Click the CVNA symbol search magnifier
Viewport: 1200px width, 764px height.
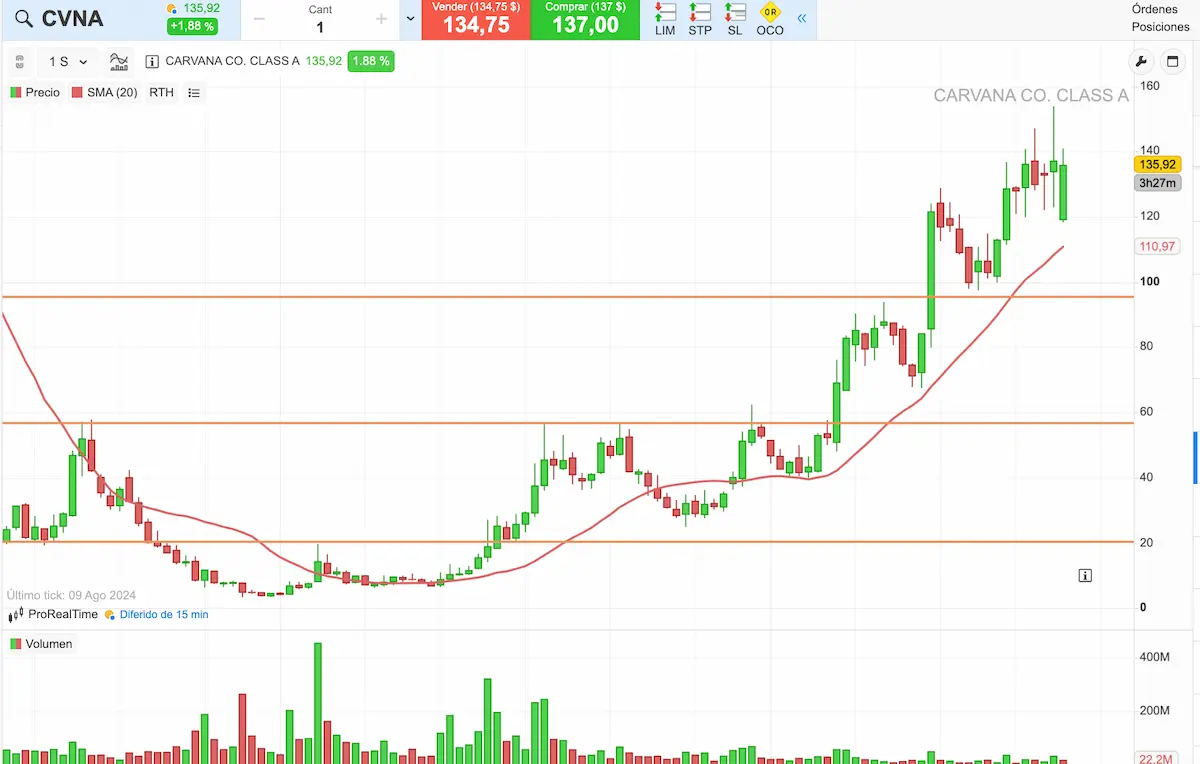(24, 20)
